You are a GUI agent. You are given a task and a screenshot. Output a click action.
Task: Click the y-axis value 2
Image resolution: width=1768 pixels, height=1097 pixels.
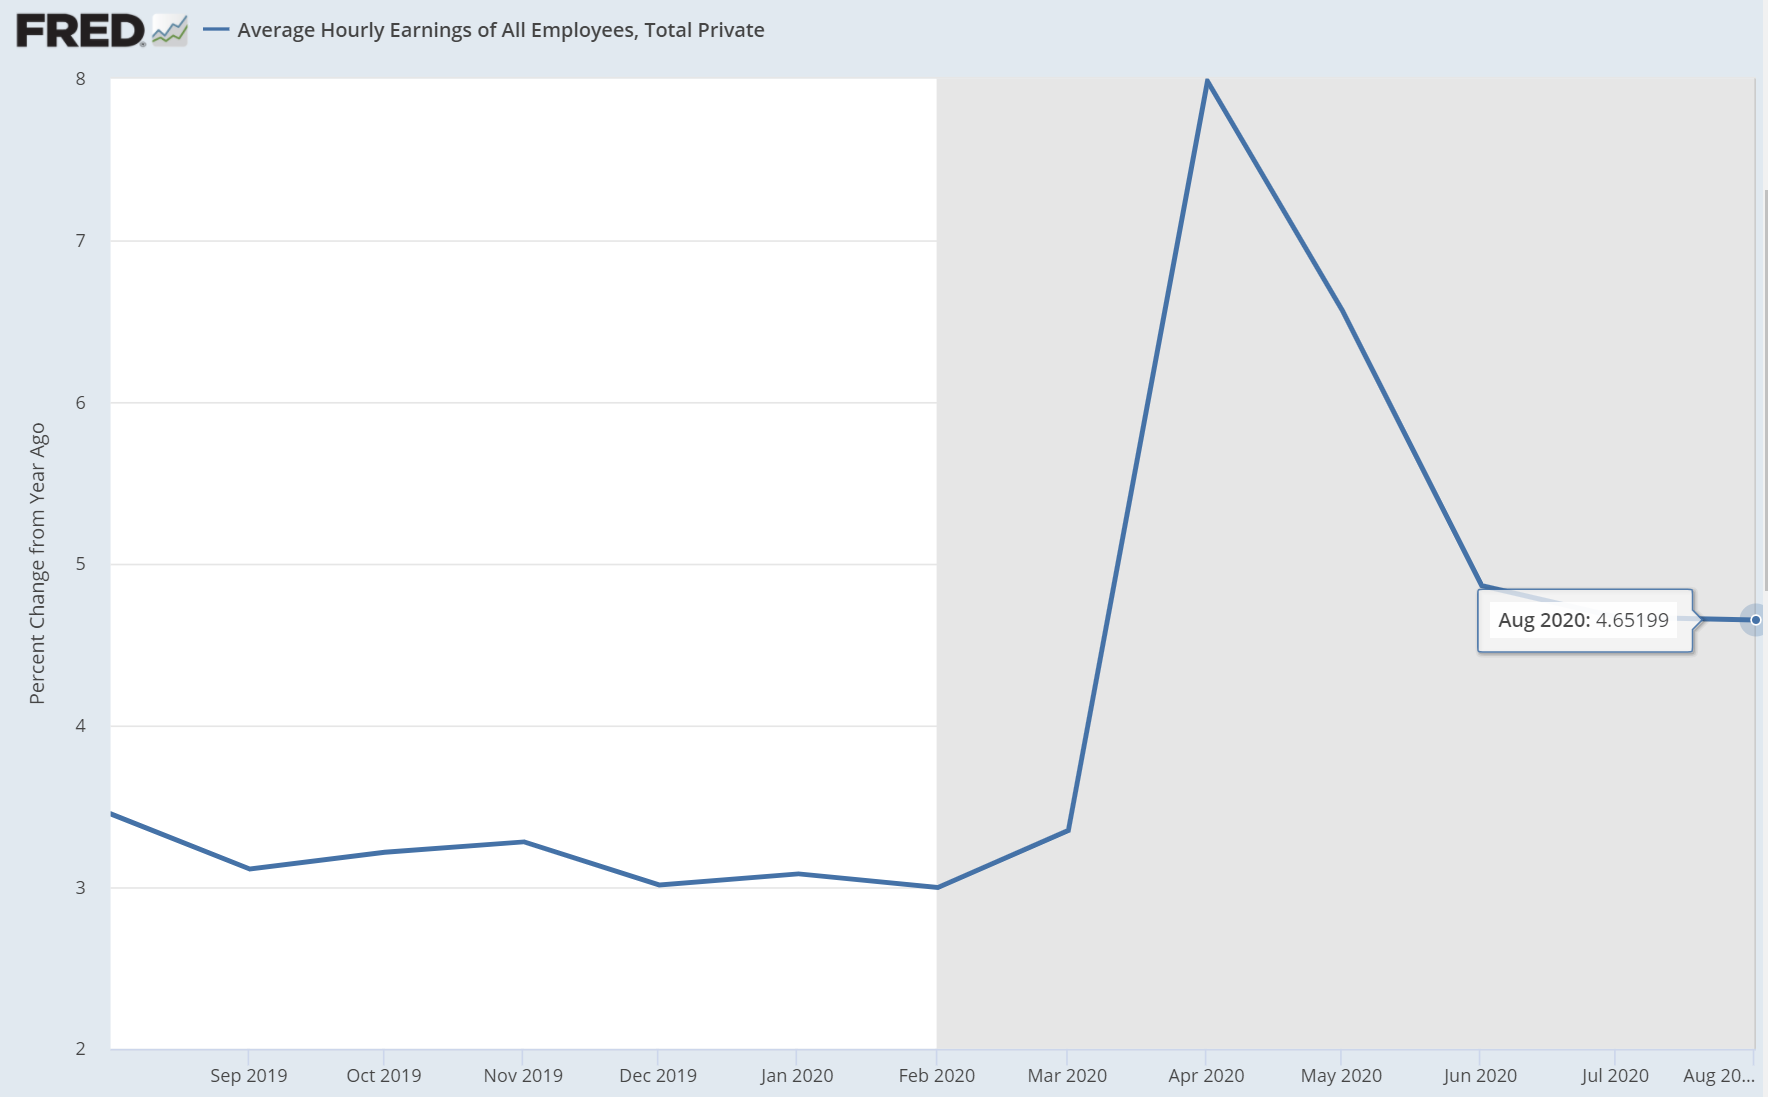tap(81, 1049)
